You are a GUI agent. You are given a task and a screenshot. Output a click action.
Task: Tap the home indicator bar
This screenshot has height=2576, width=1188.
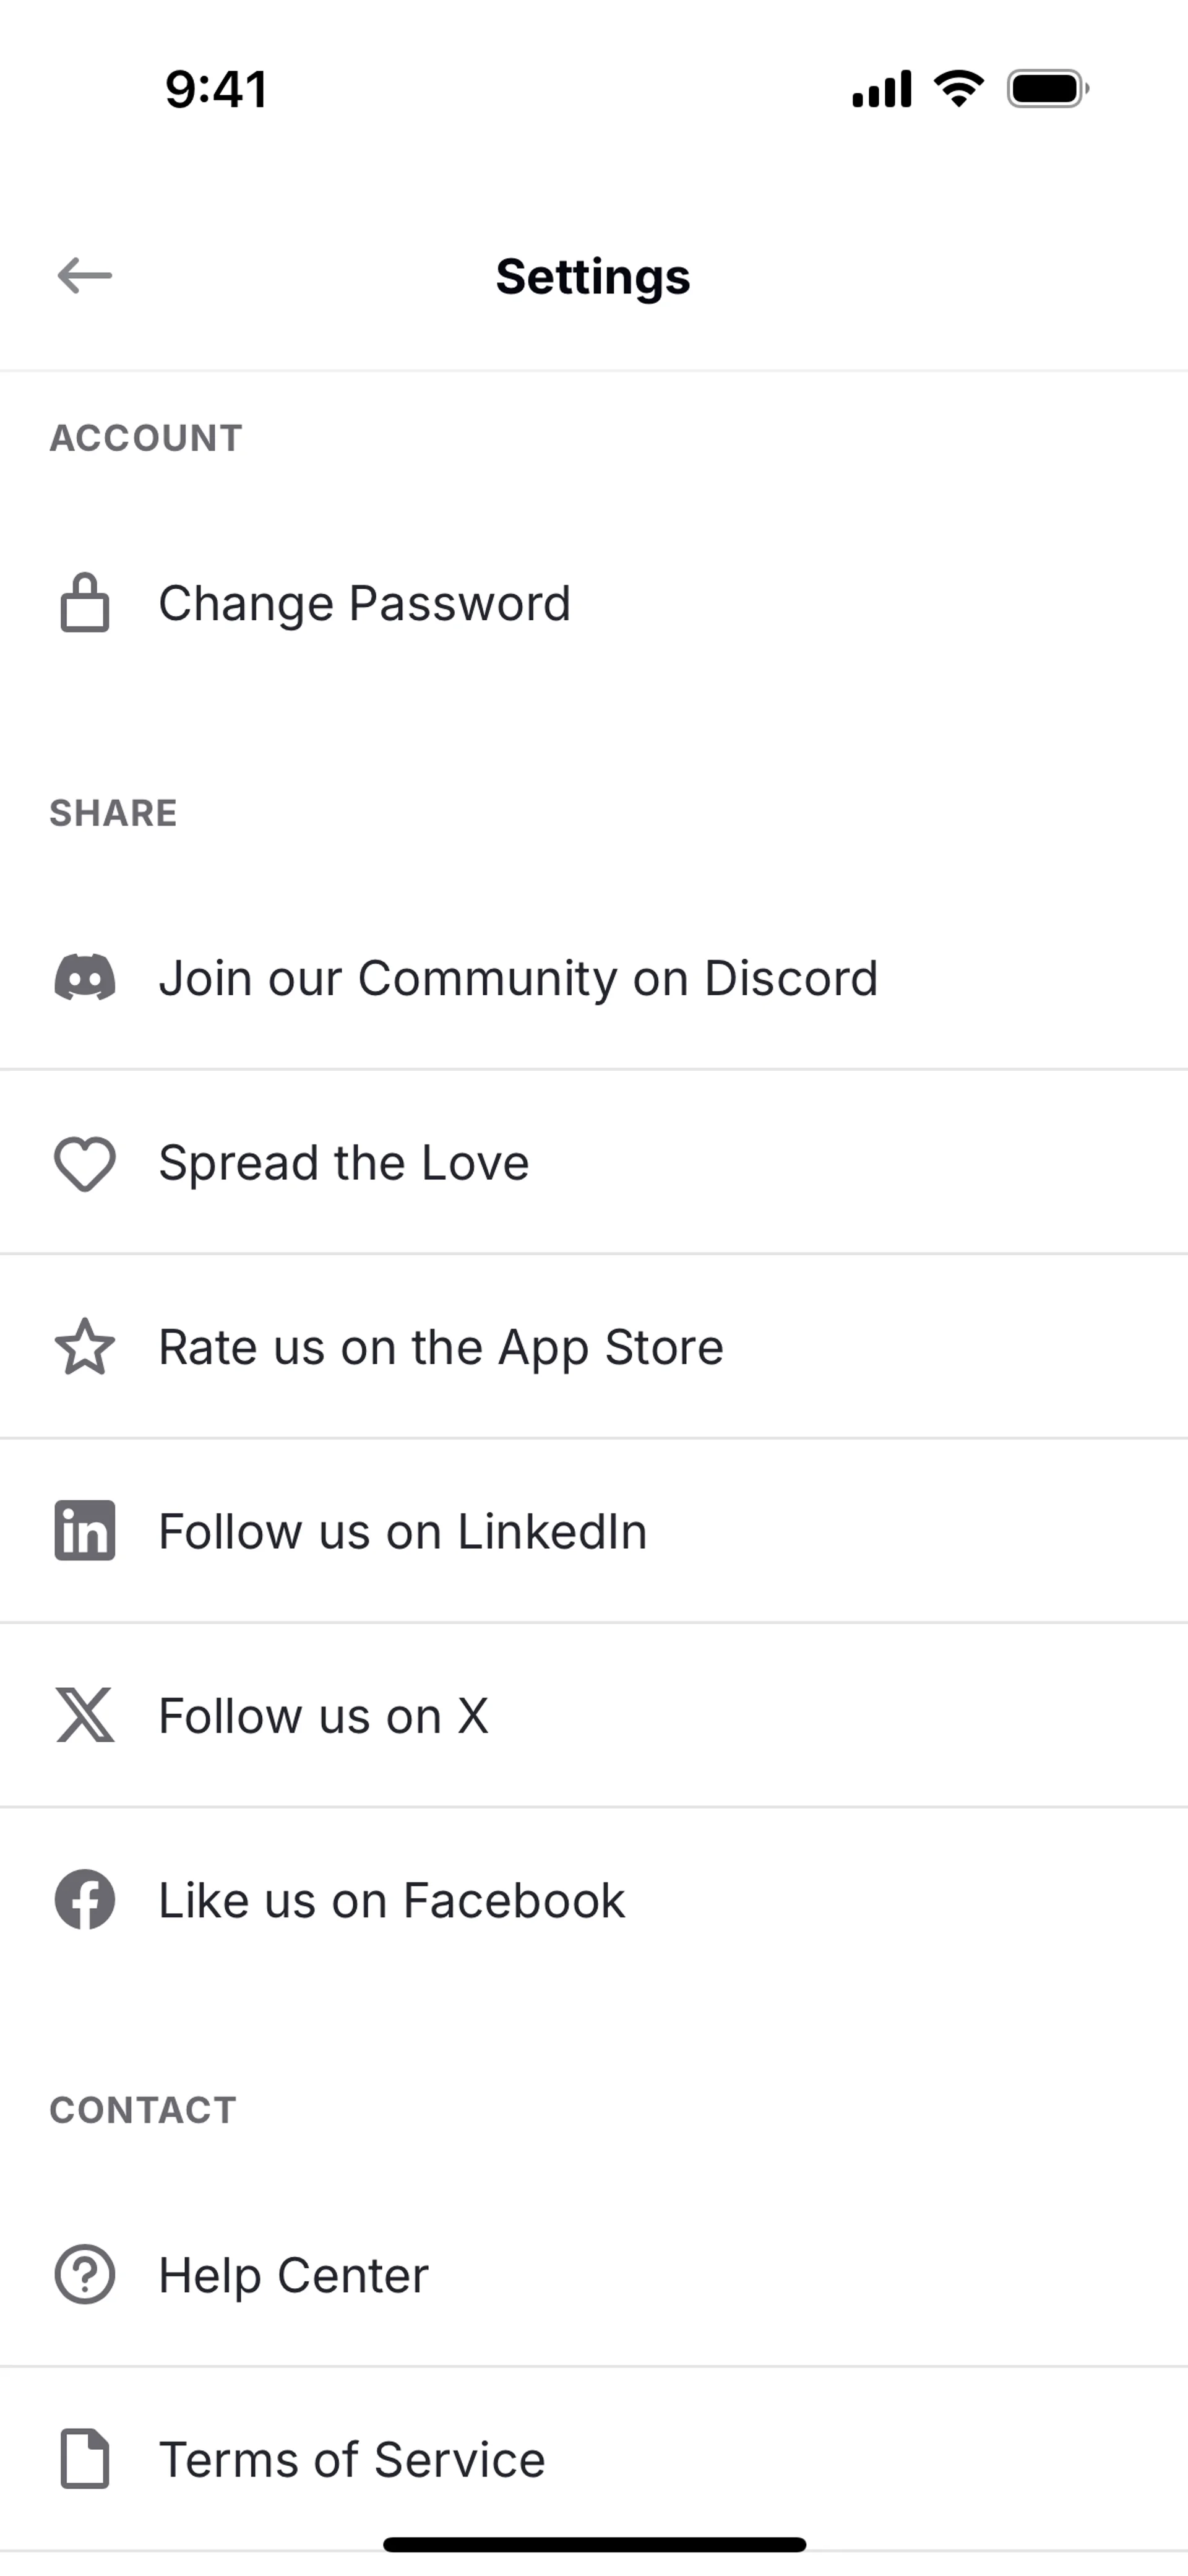coord(594,2544)
